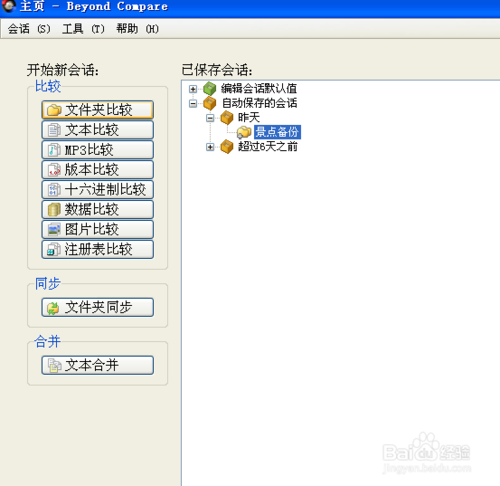Screen dimensions: 500x486
Task: Start a 数据比较 session
Action: tap(98, 210)
